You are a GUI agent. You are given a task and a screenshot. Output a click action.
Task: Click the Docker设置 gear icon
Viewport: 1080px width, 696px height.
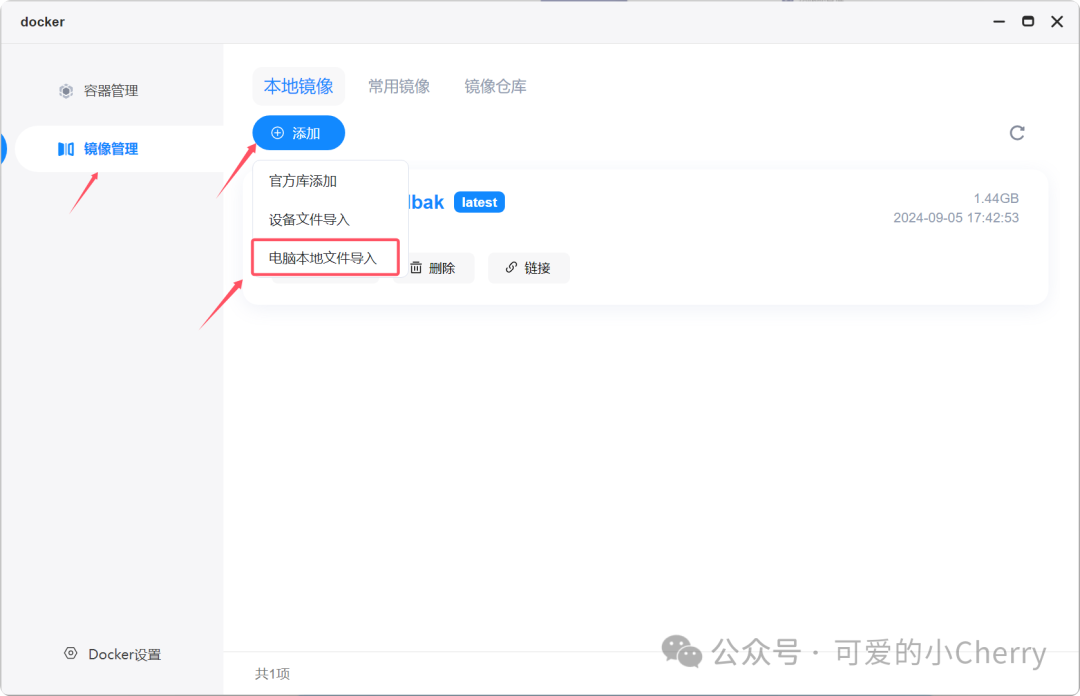(x=70, y=653)
